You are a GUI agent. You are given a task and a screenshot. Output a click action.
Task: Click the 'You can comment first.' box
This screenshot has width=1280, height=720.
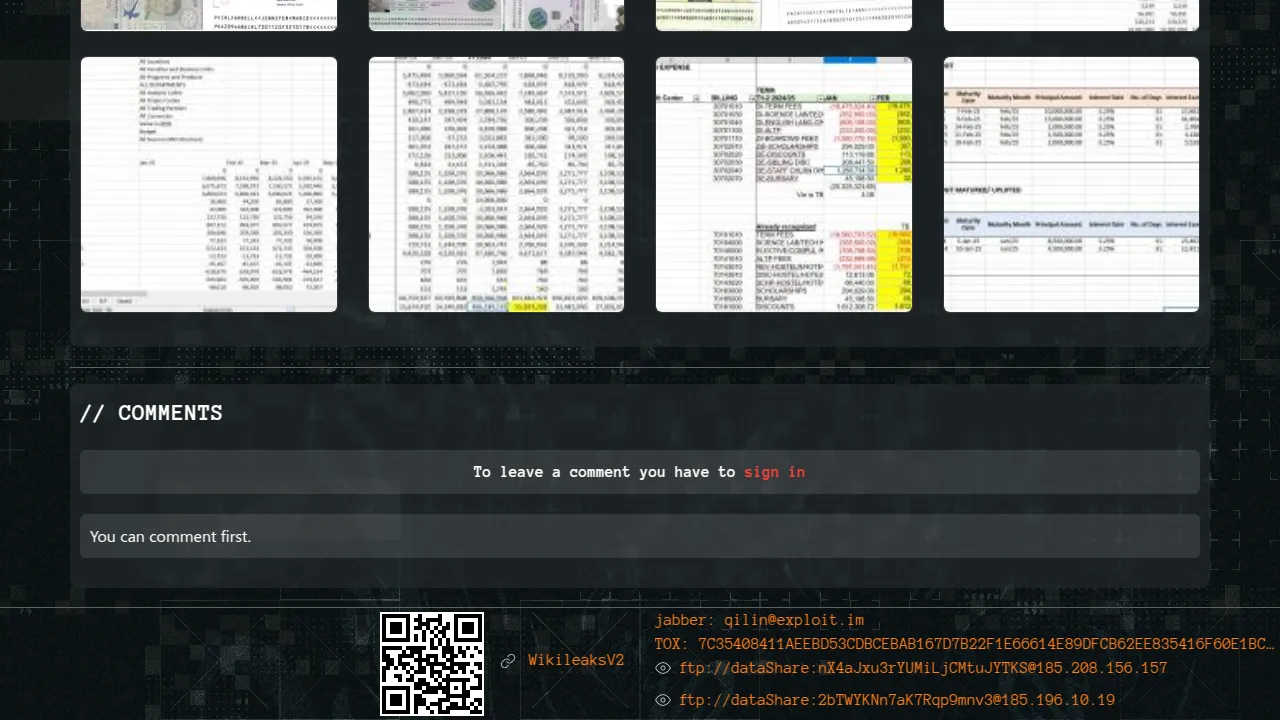click(639, 536)
